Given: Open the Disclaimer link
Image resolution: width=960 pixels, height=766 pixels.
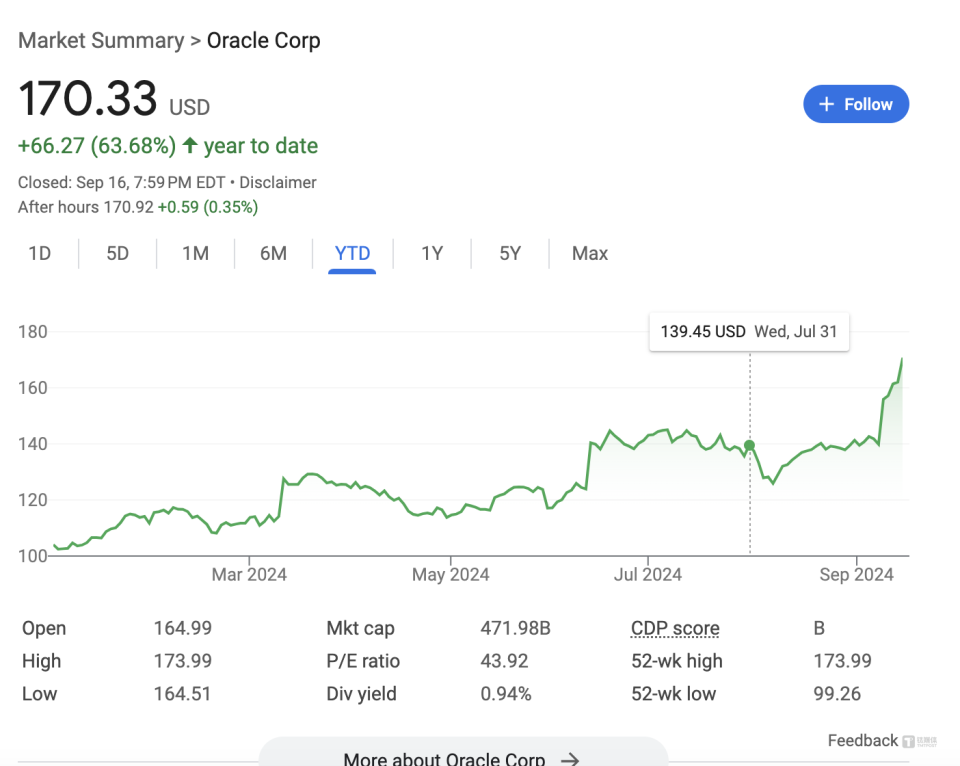Looking at the screenshot, I should 279,182.
